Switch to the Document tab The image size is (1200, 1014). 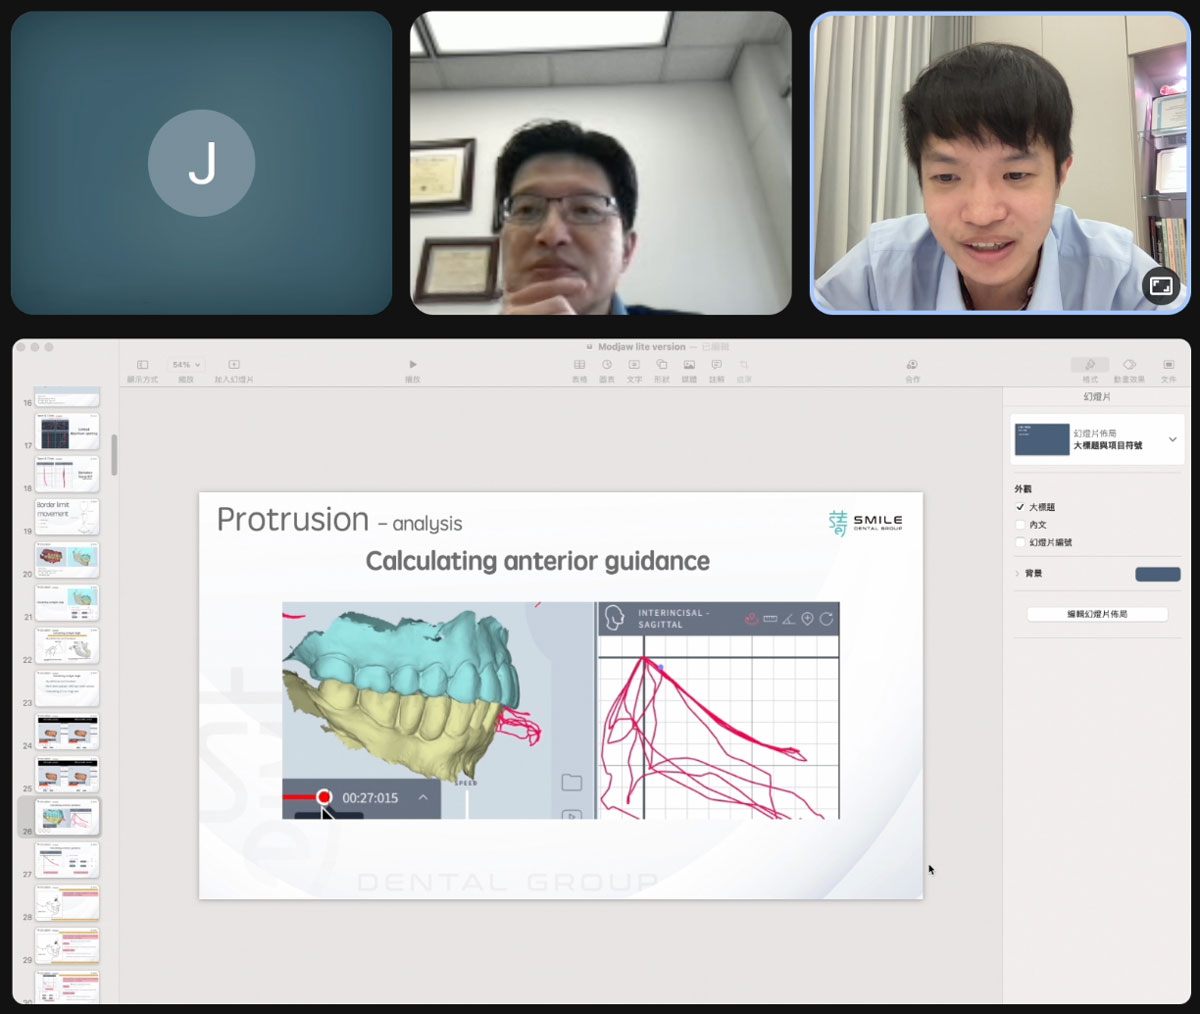[x=1168, y=366]
